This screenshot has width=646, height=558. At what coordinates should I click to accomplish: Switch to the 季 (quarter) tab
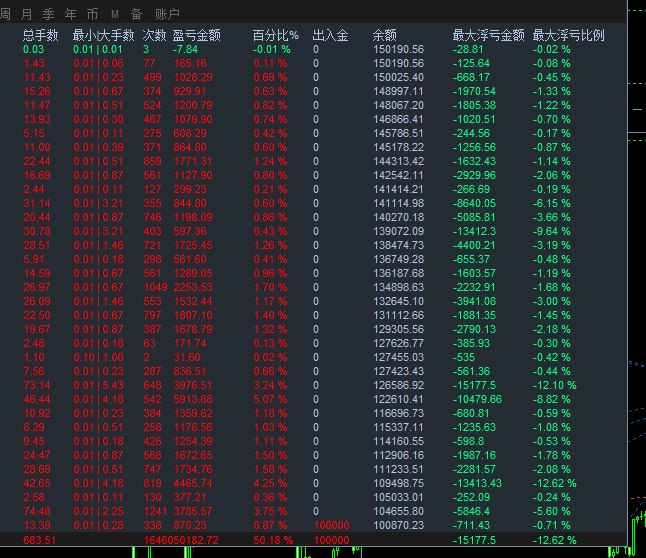[49, 14]
